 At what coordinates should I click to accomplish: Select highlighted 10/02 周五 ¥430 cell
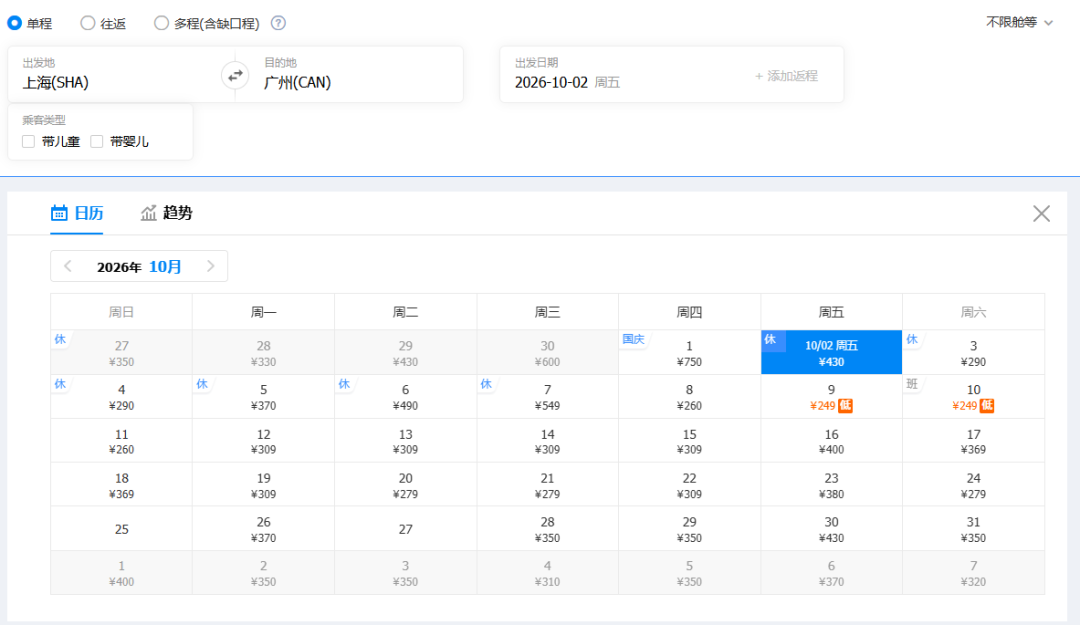coord(831,353)
